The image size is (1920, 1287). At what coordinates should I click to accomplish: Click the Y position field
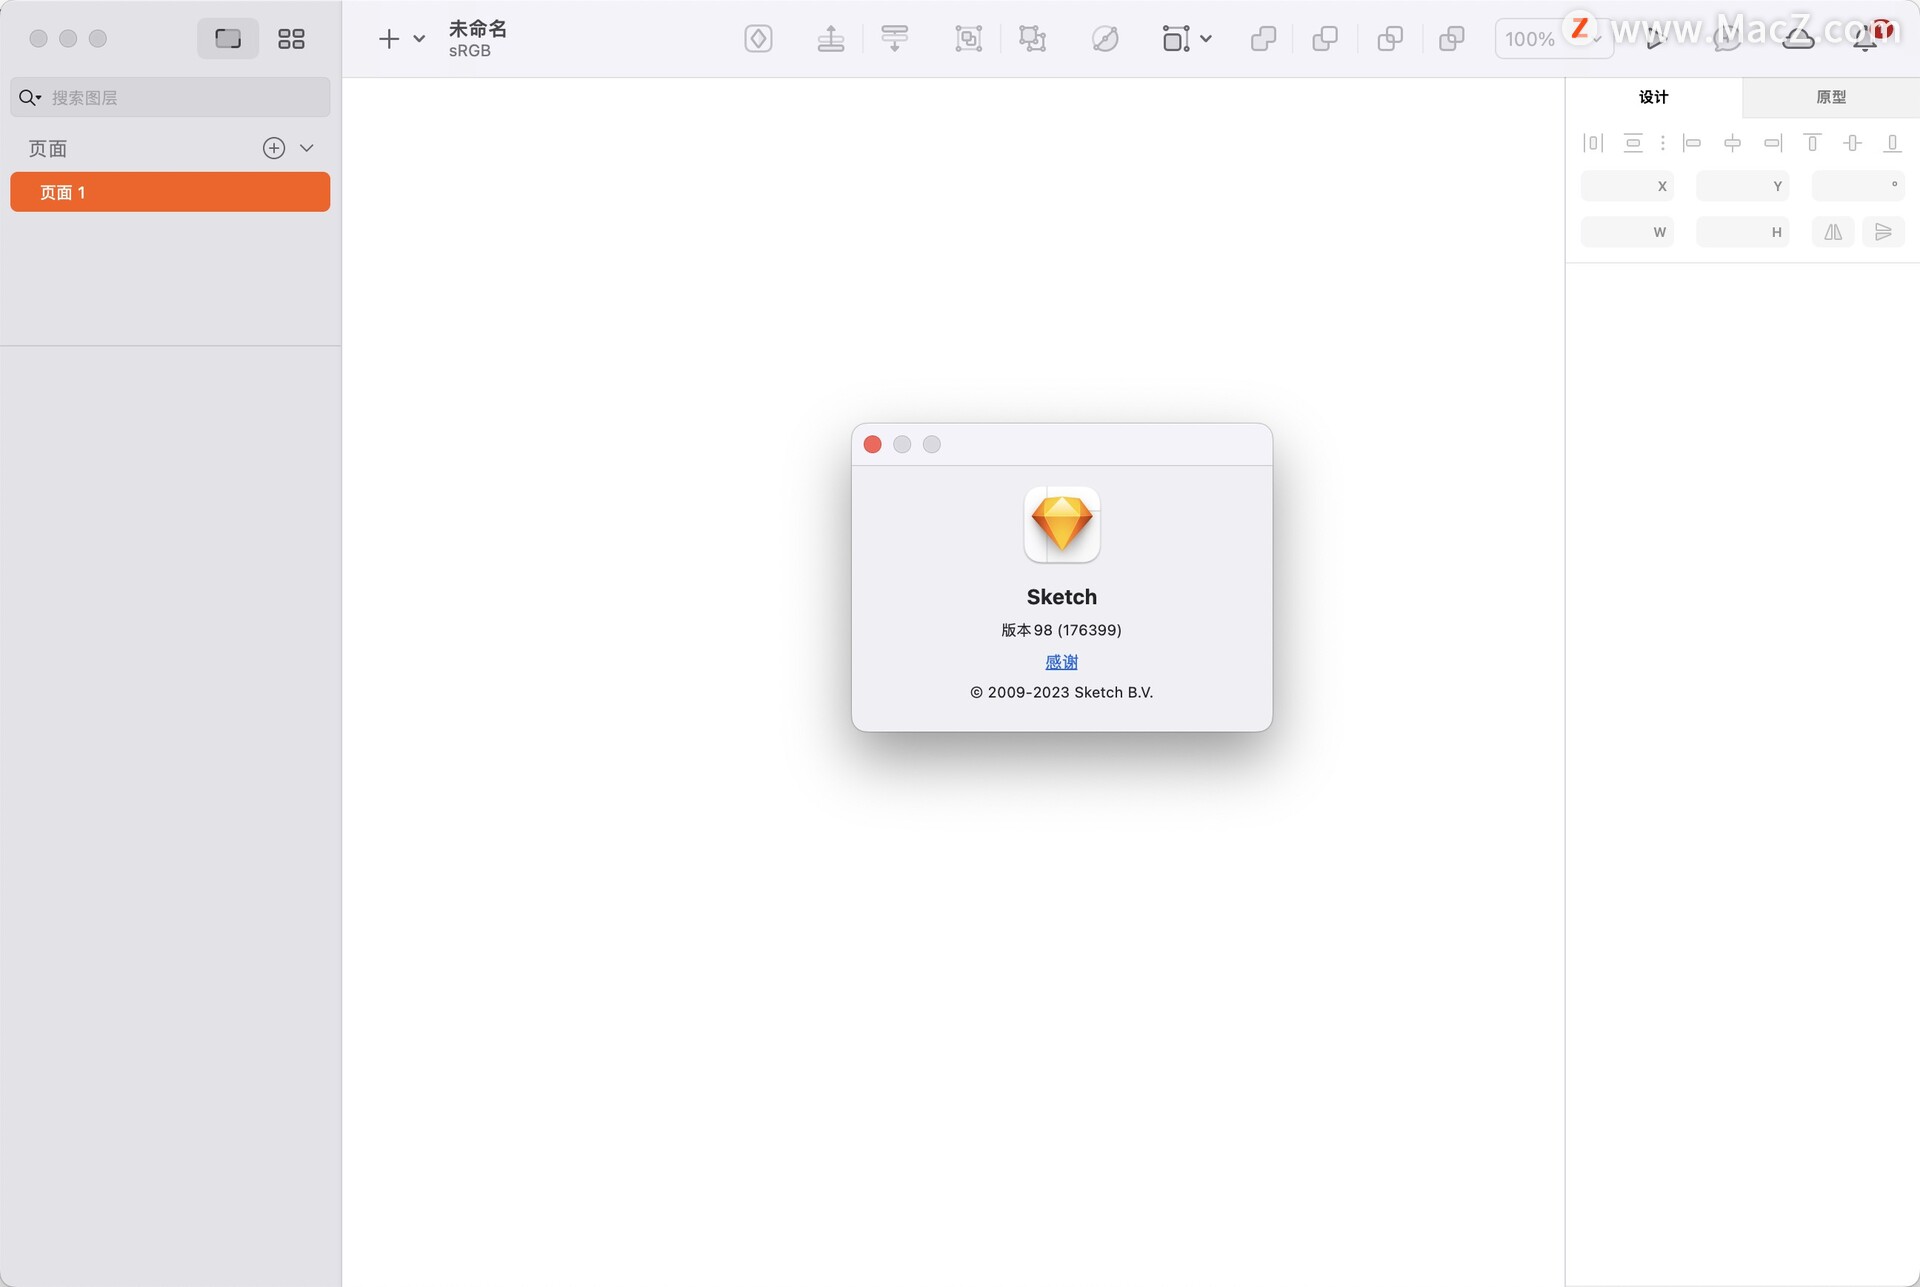click(x=1742, y=186)
